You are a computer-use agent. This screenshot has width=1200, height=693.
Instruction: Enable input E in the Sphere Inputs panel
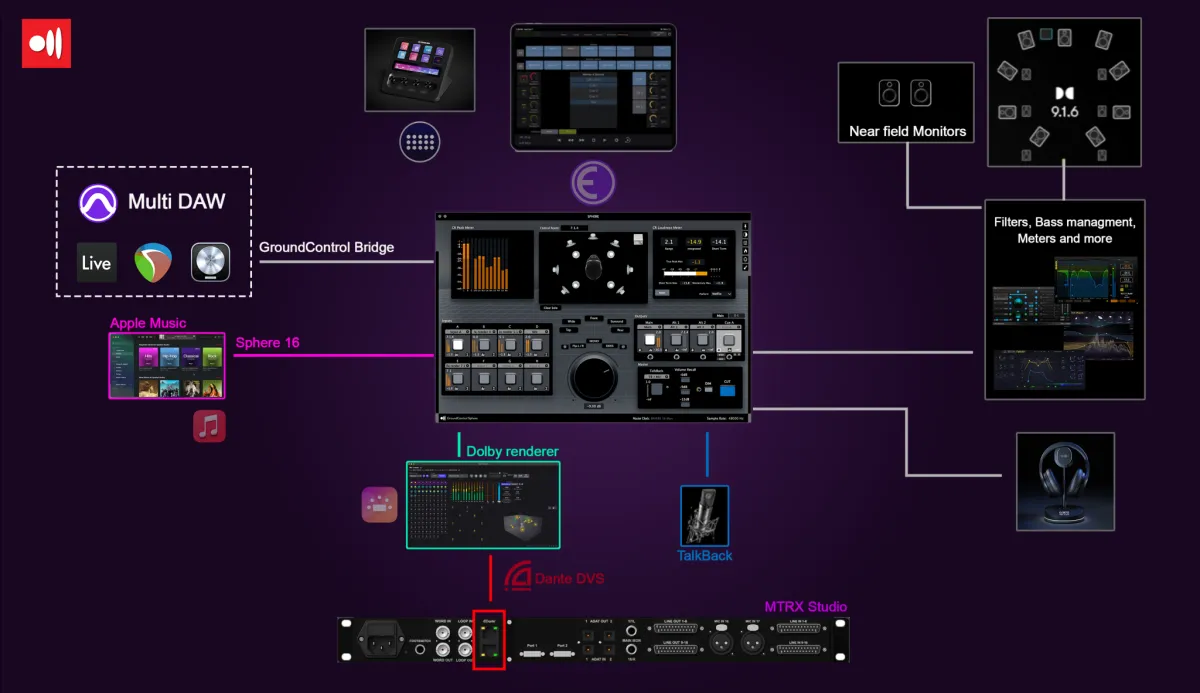tap(459, 379)
